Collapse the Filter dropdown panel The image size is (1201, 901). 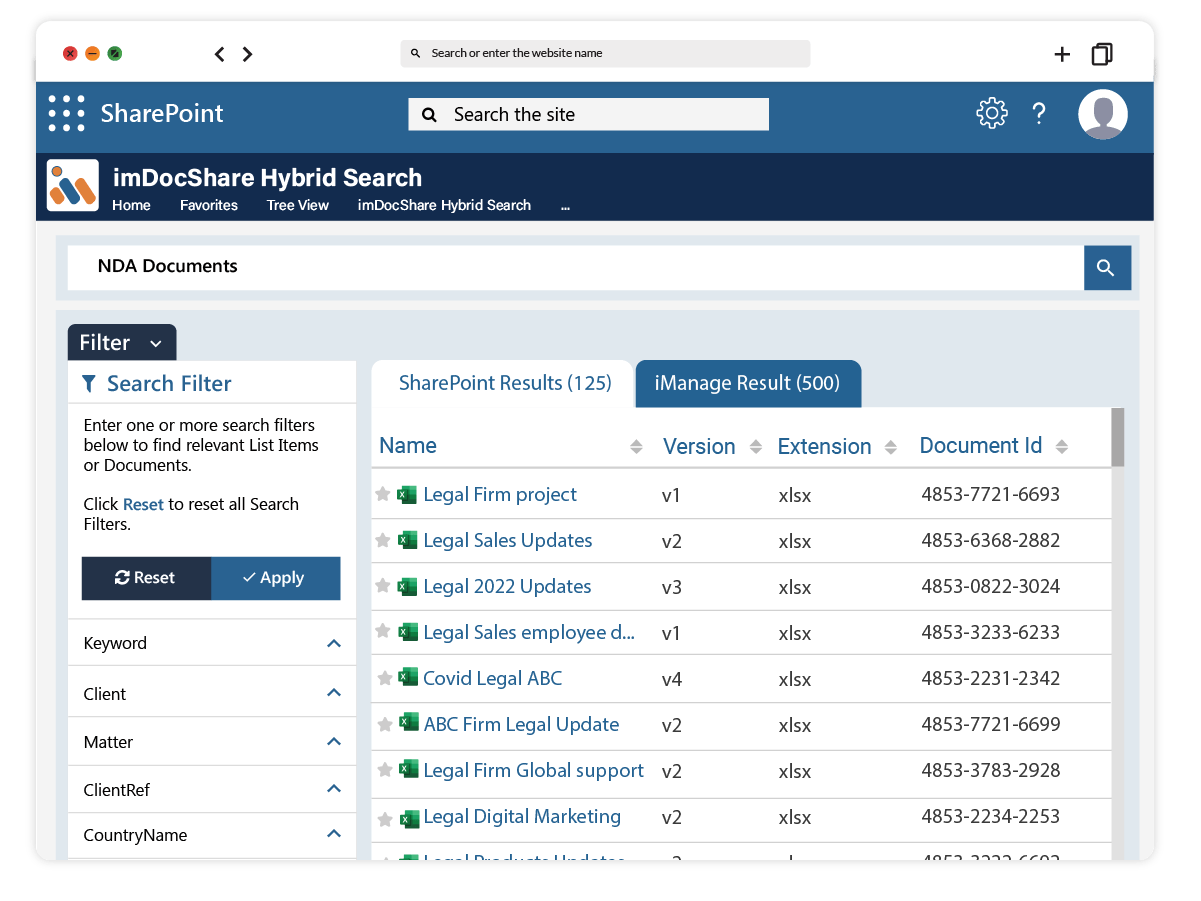[x=122, y=343]
